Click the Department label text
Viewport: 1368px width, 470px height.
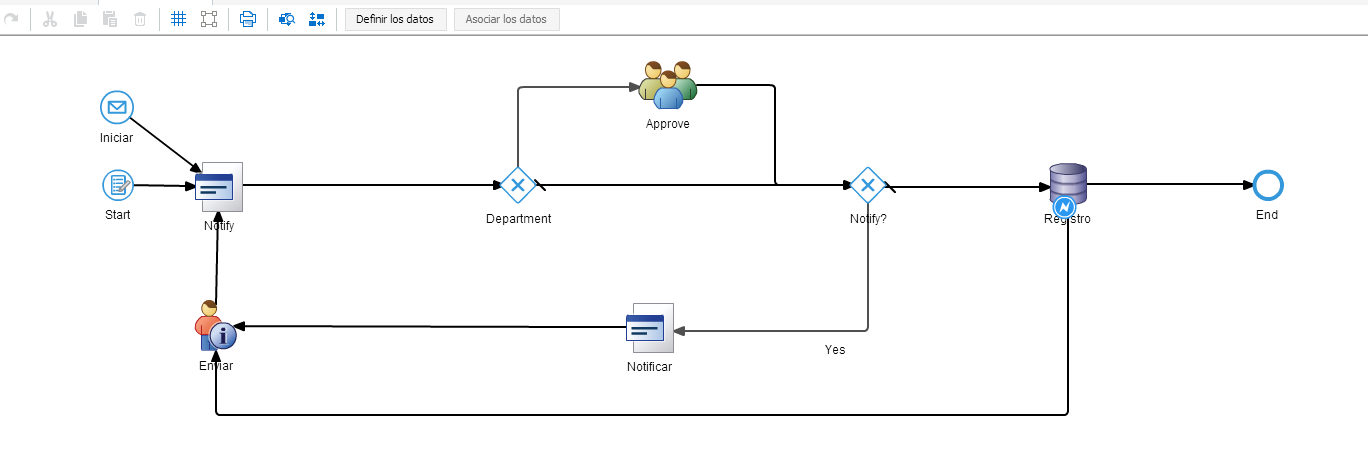click(518, 218)
